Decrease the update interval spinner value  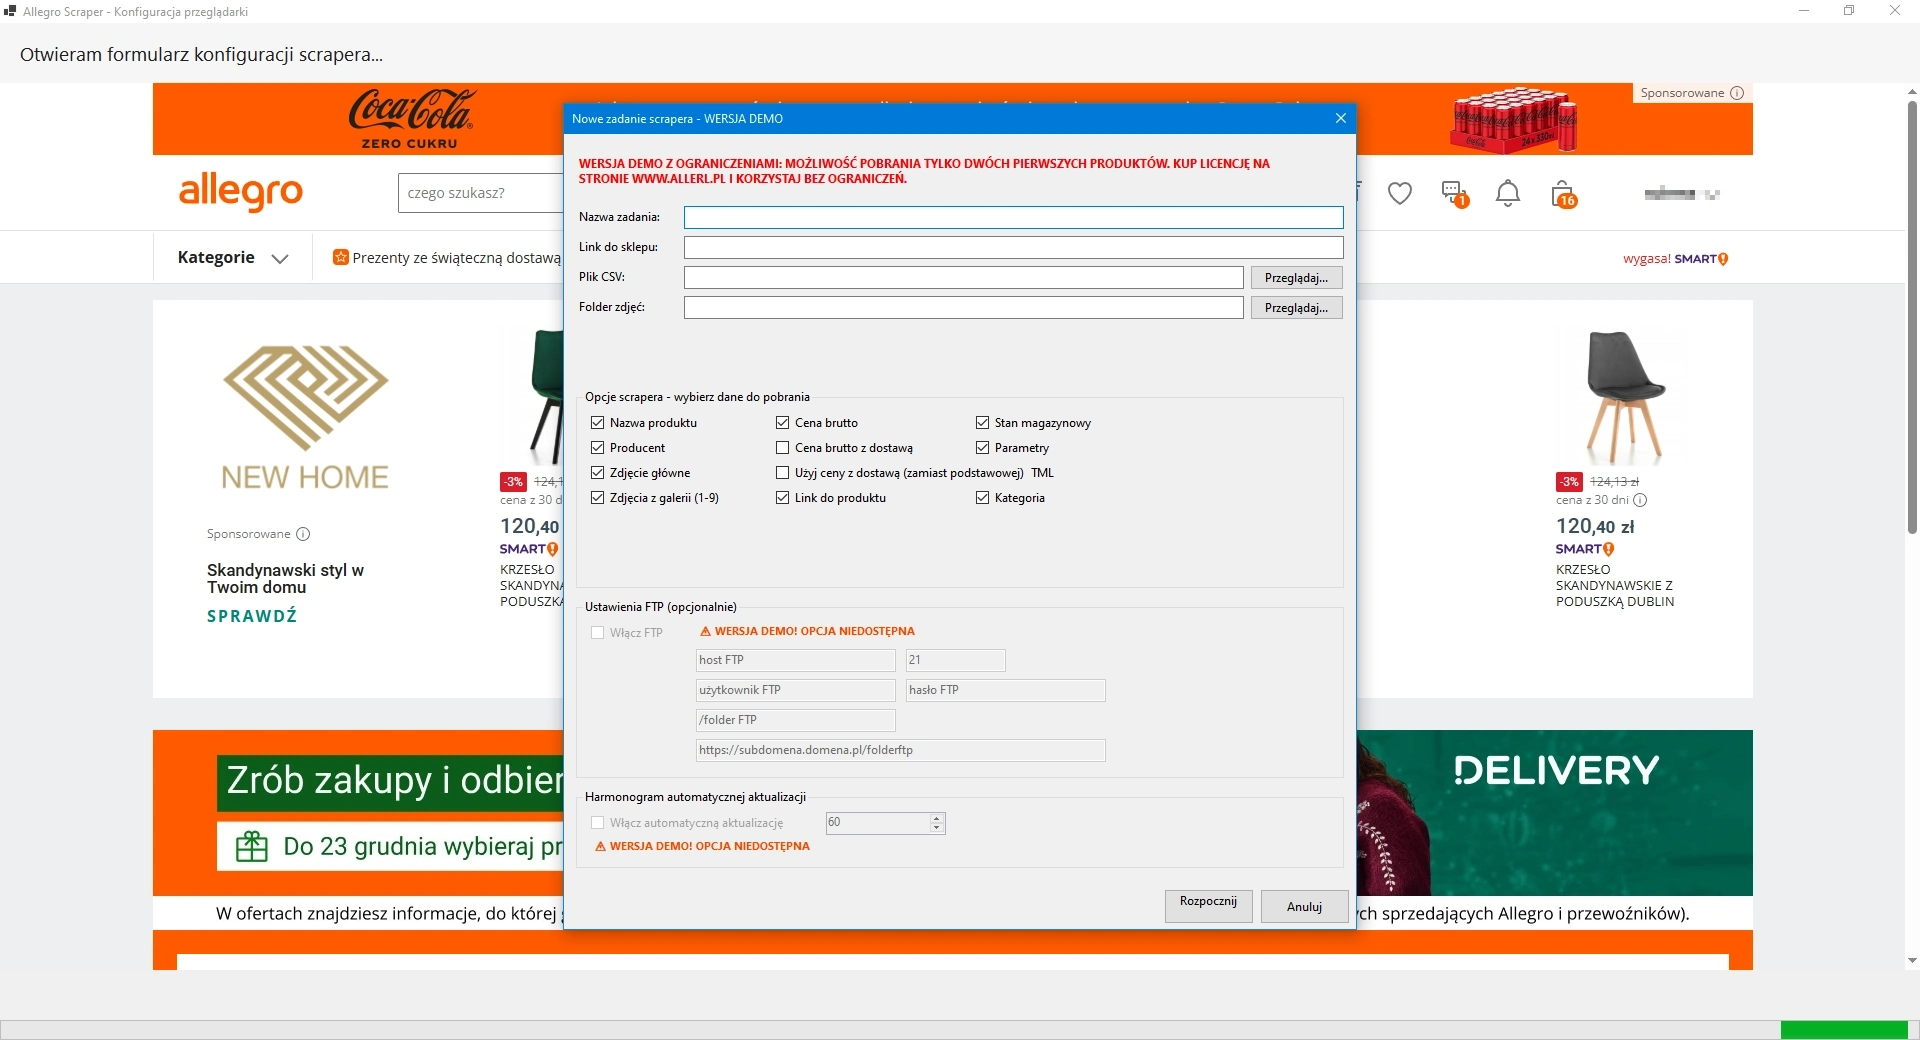[937, 828]
